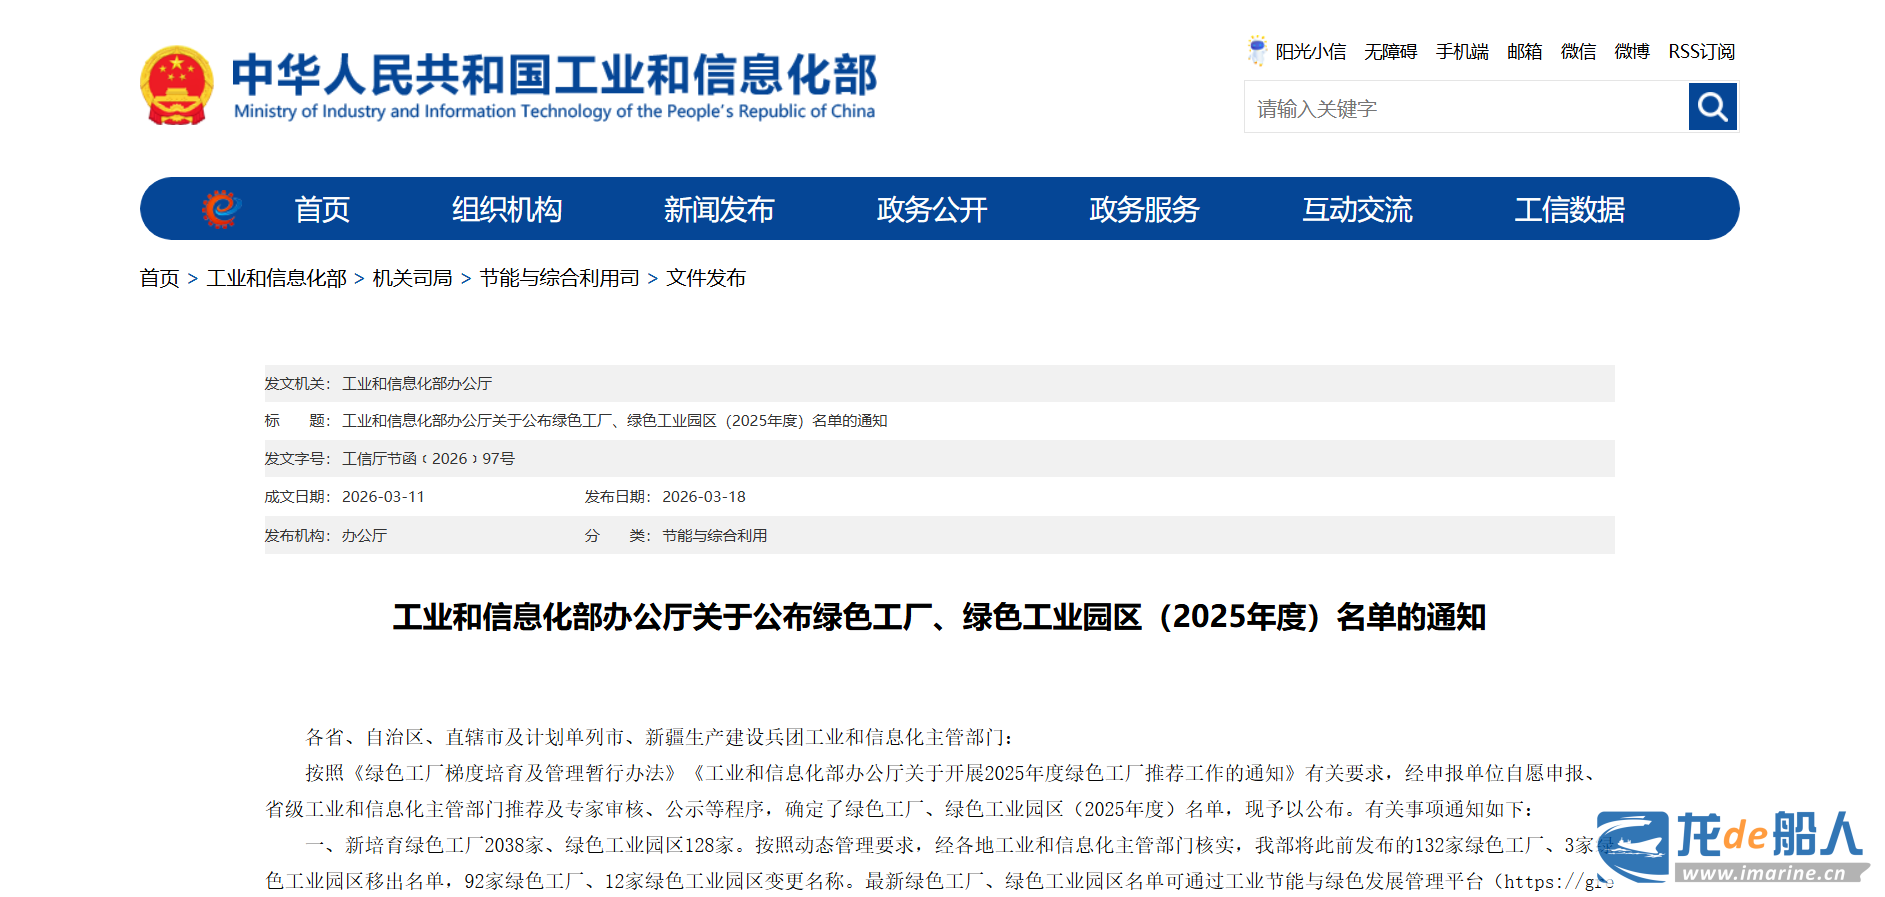Image resolution: width=1885 pixels, height=897 pixels.
Task: Click the gear logo in navigation bar
Action: tap(221, 209)
